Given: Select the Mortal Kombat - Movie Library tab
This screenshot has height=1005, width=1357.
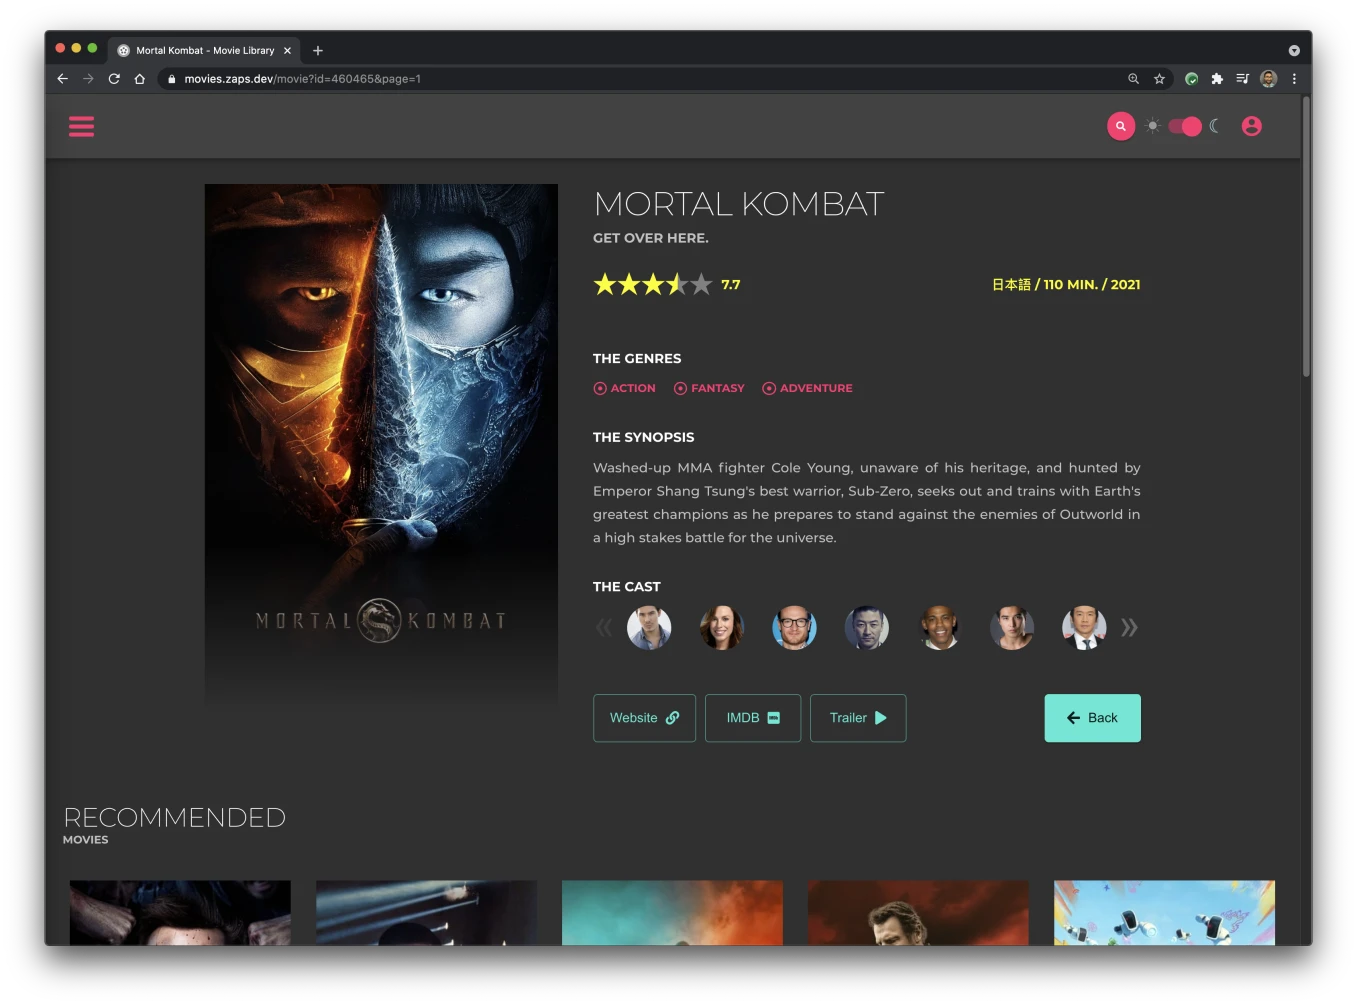Looking at the screenshot, I should (205, 50).
